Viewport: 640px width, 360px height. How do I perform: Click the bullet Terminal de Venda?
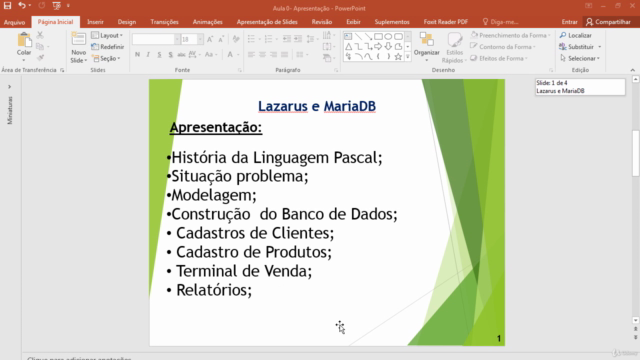239,271
